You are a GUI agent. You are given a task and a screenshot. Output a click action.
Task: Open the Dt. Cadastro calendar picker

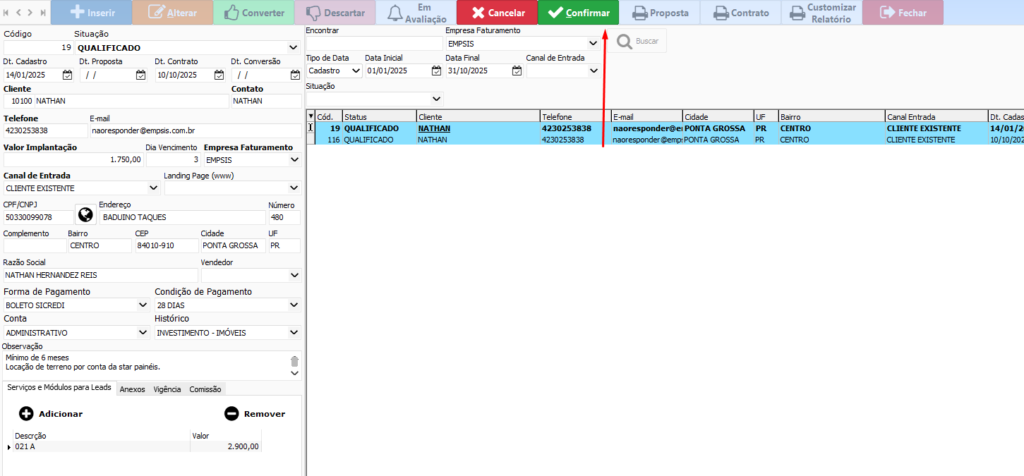[x=67, y=75]
